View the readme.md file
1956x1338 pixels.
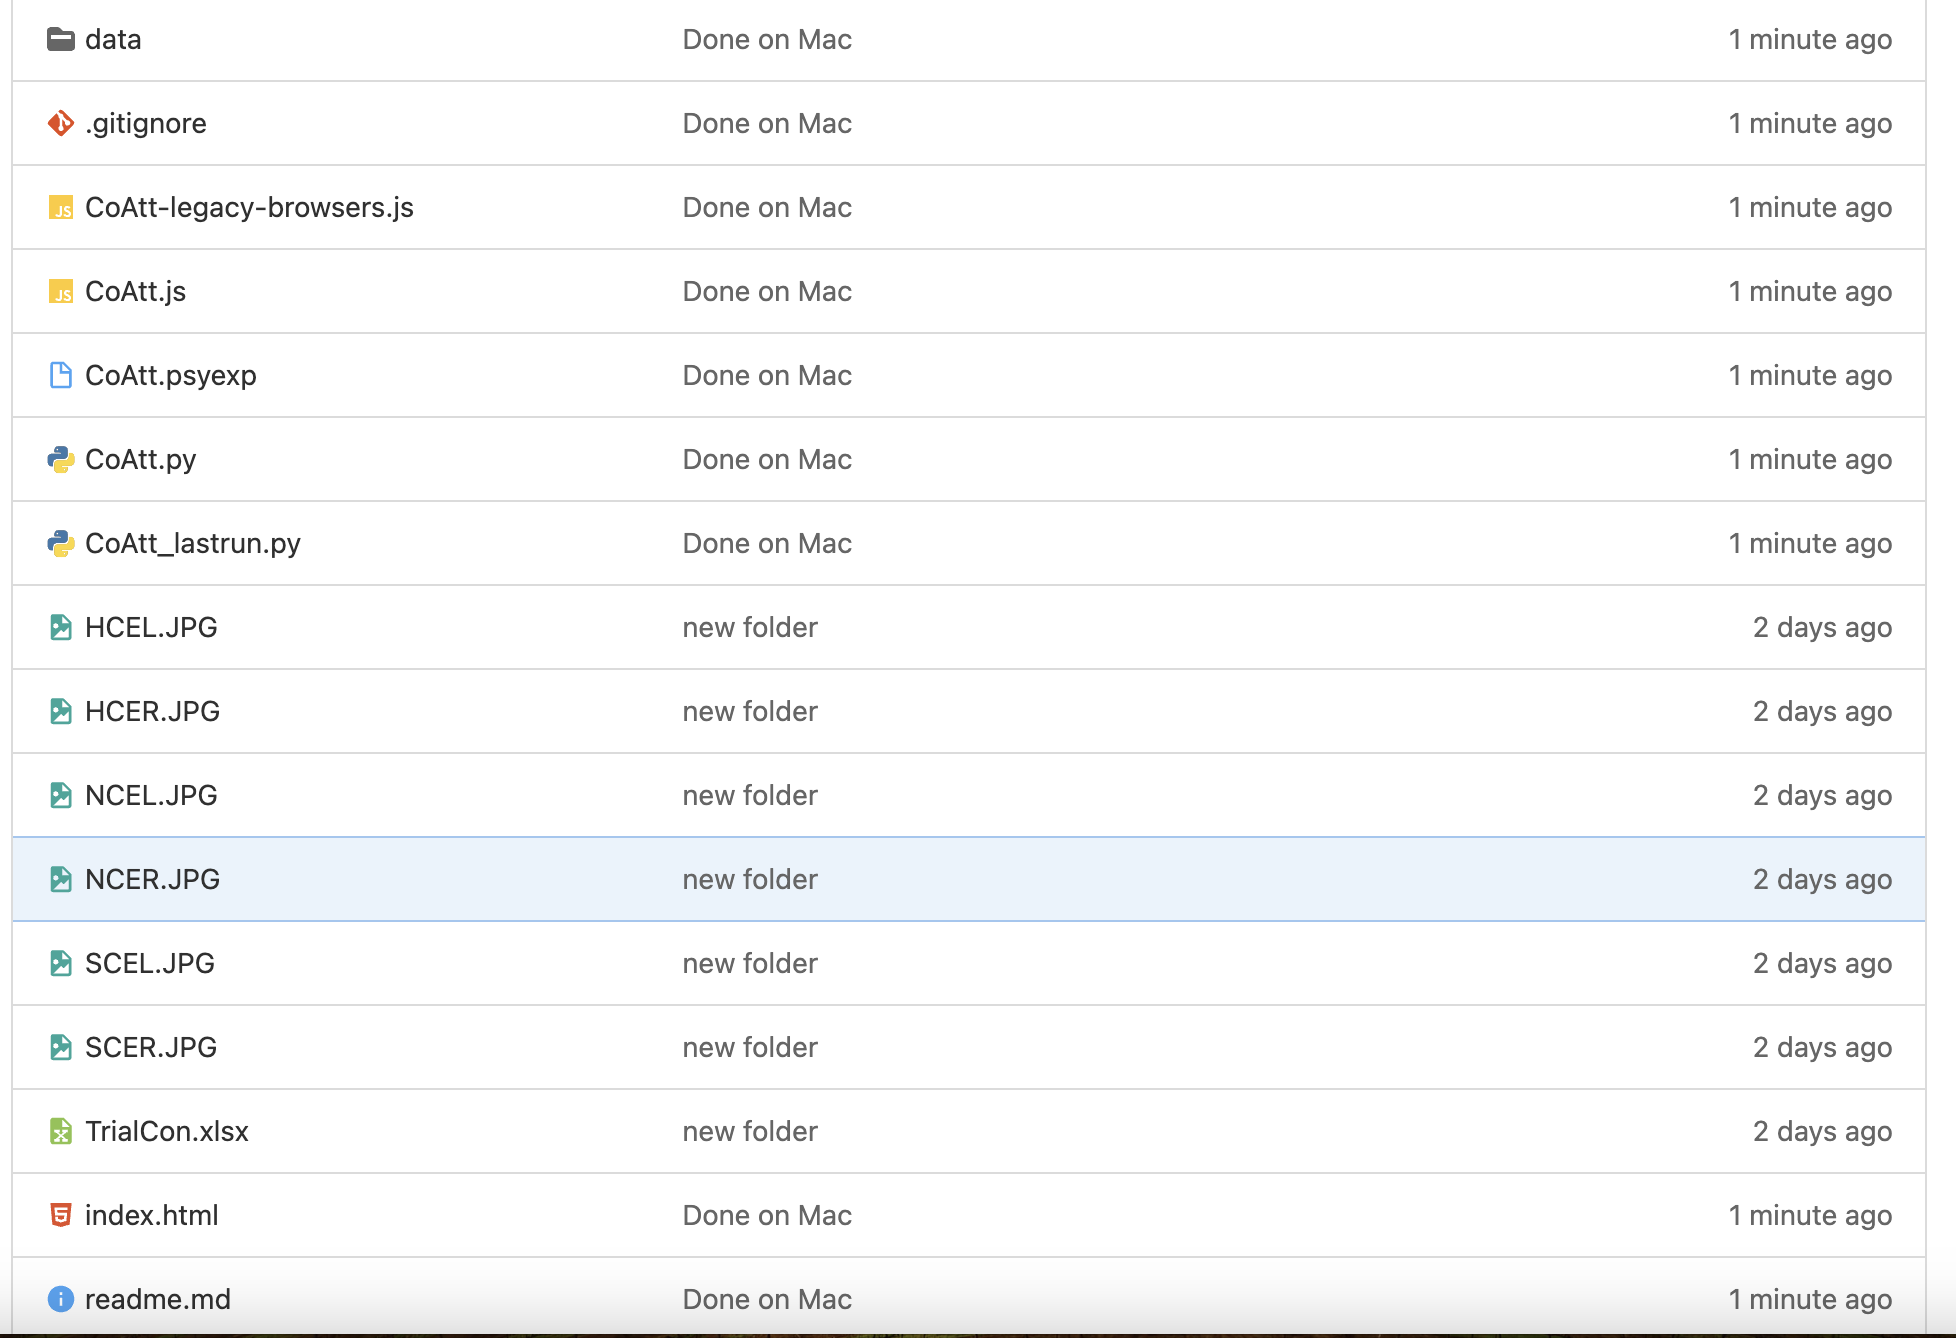(x=158, y=1299)
